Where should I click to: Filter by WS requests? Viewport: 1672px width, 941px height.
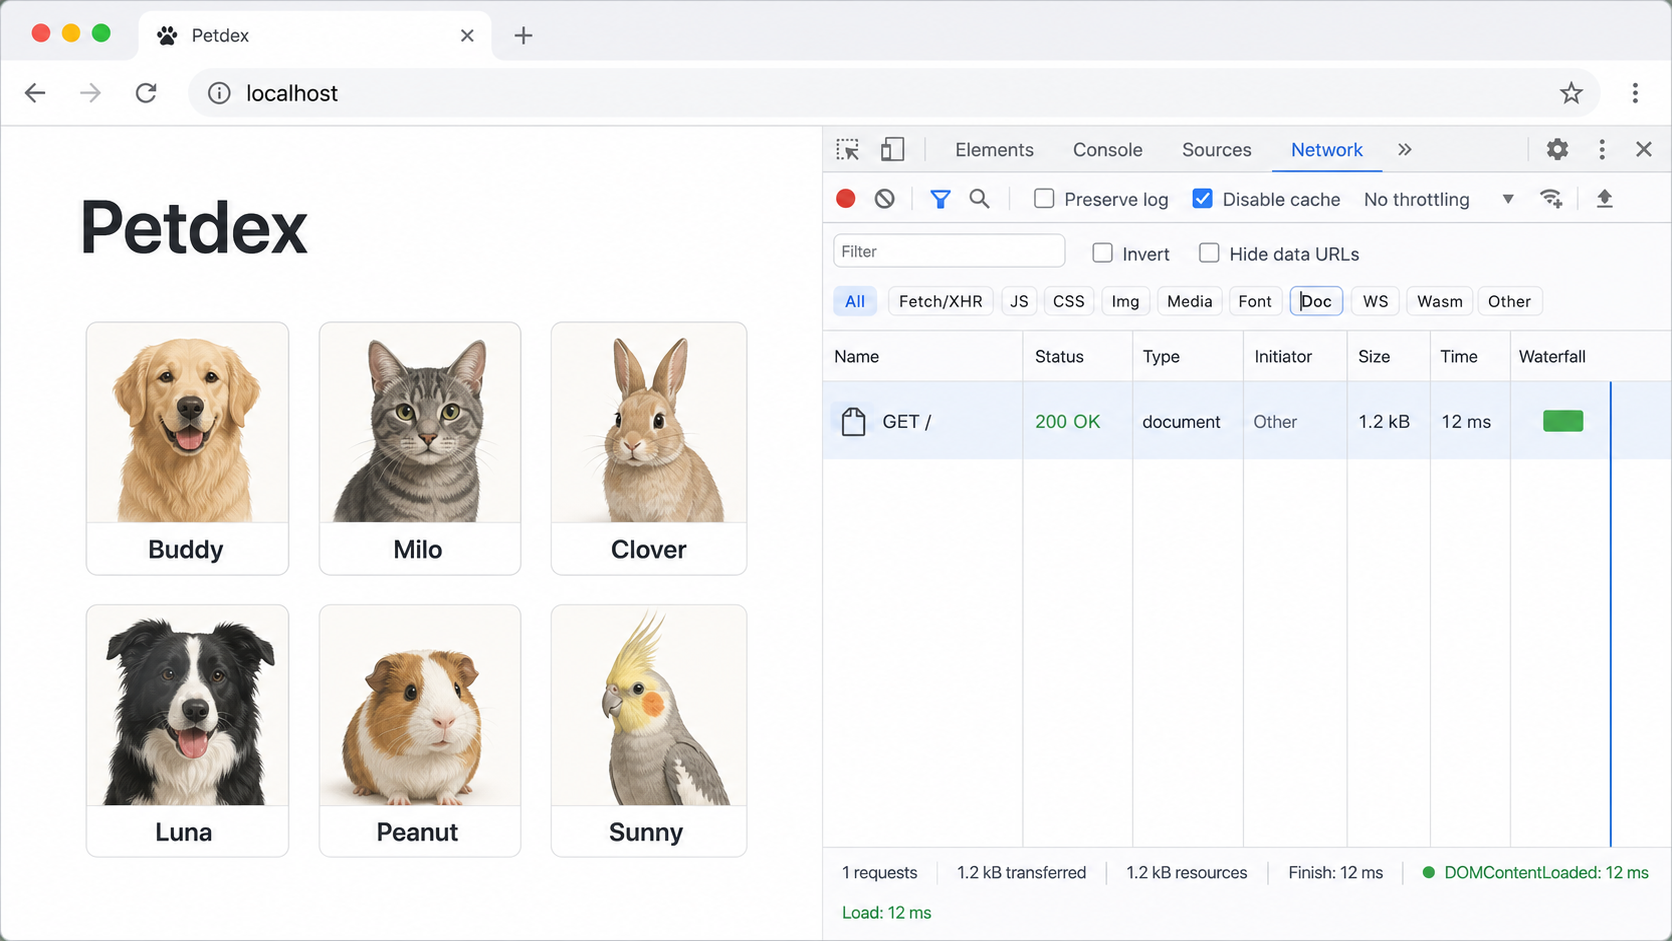[x=1375, y=301]
